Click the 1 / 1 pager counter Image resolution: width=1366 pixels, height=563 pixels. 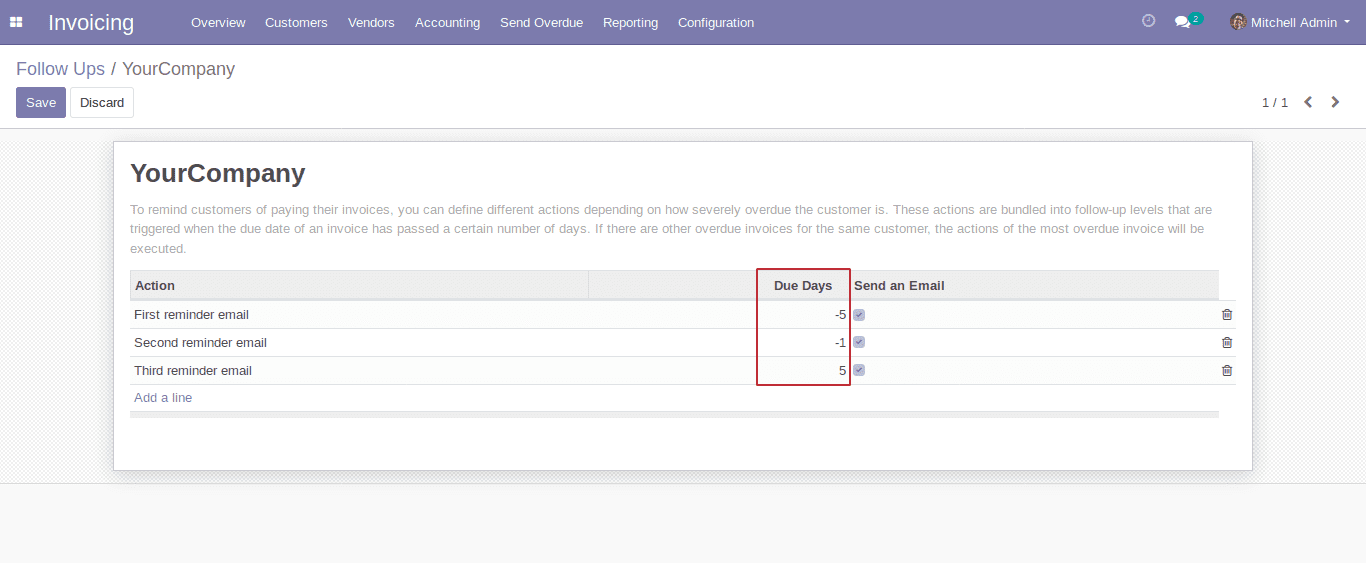point(1275,102)
